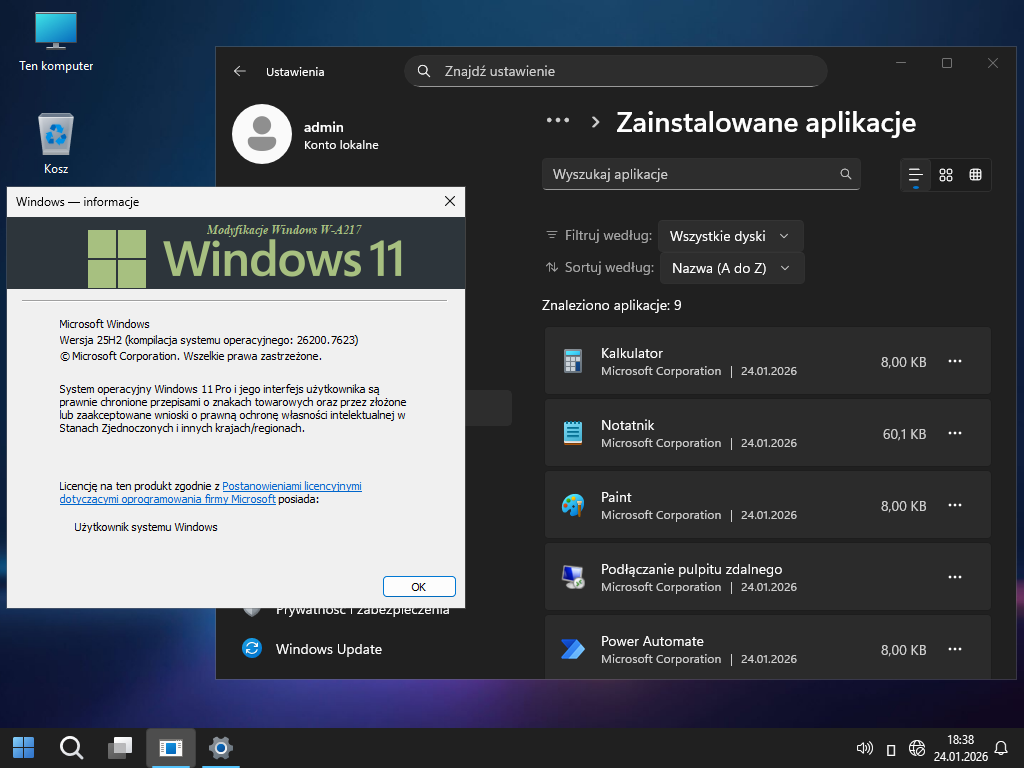Open Kalkulator more options menu

click(955, 361)
